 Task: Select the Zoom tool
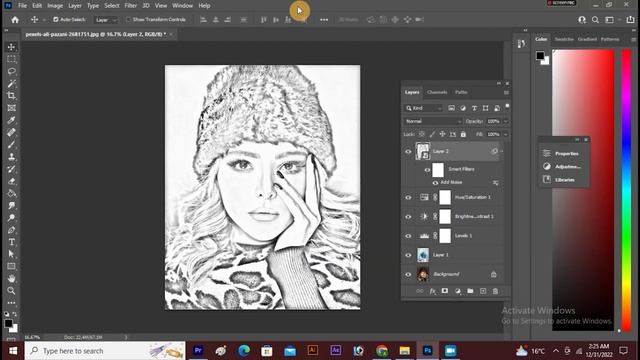[11, 291]
